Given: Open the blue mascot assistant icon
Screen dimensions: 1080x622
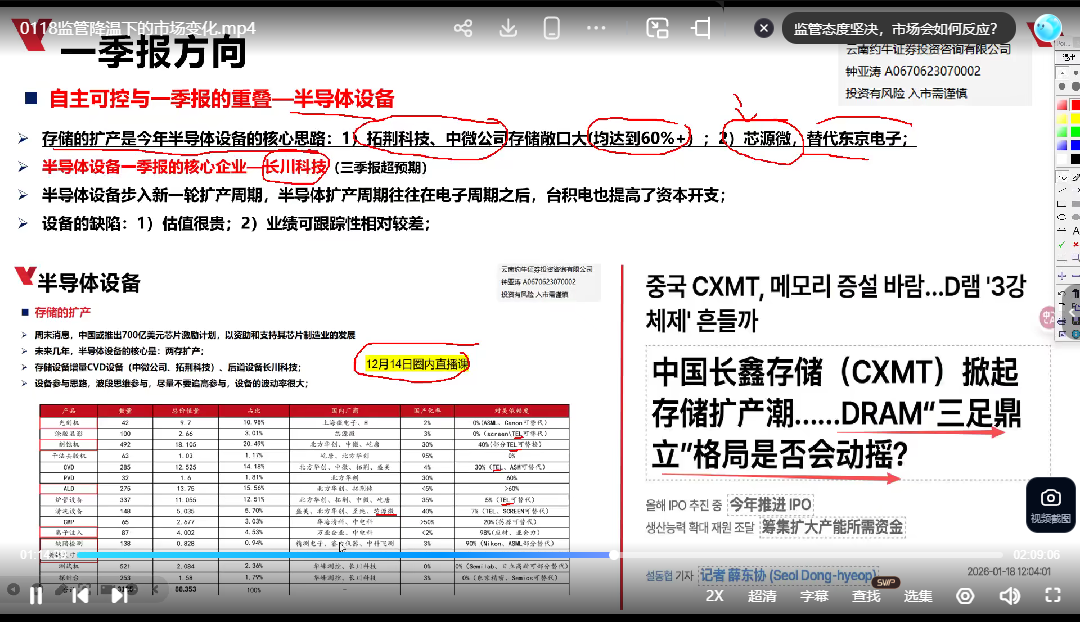Looking at the screenshot, I should click(1048, 28).
